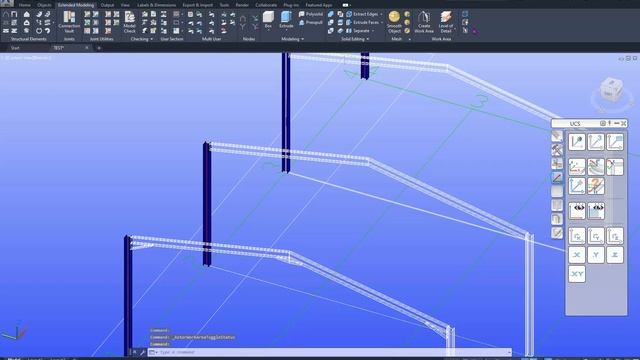Screen dimensions: 640x360
Task: Click the ViewCube in the viewport
Action: click(x=611, y=91)
